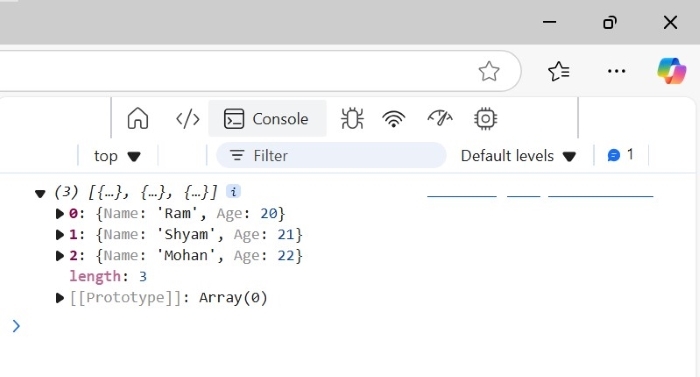This screenshot has width=700, height=377.
Task: Open the Copilot sidebar icon
Action: [x=671, y=71]
